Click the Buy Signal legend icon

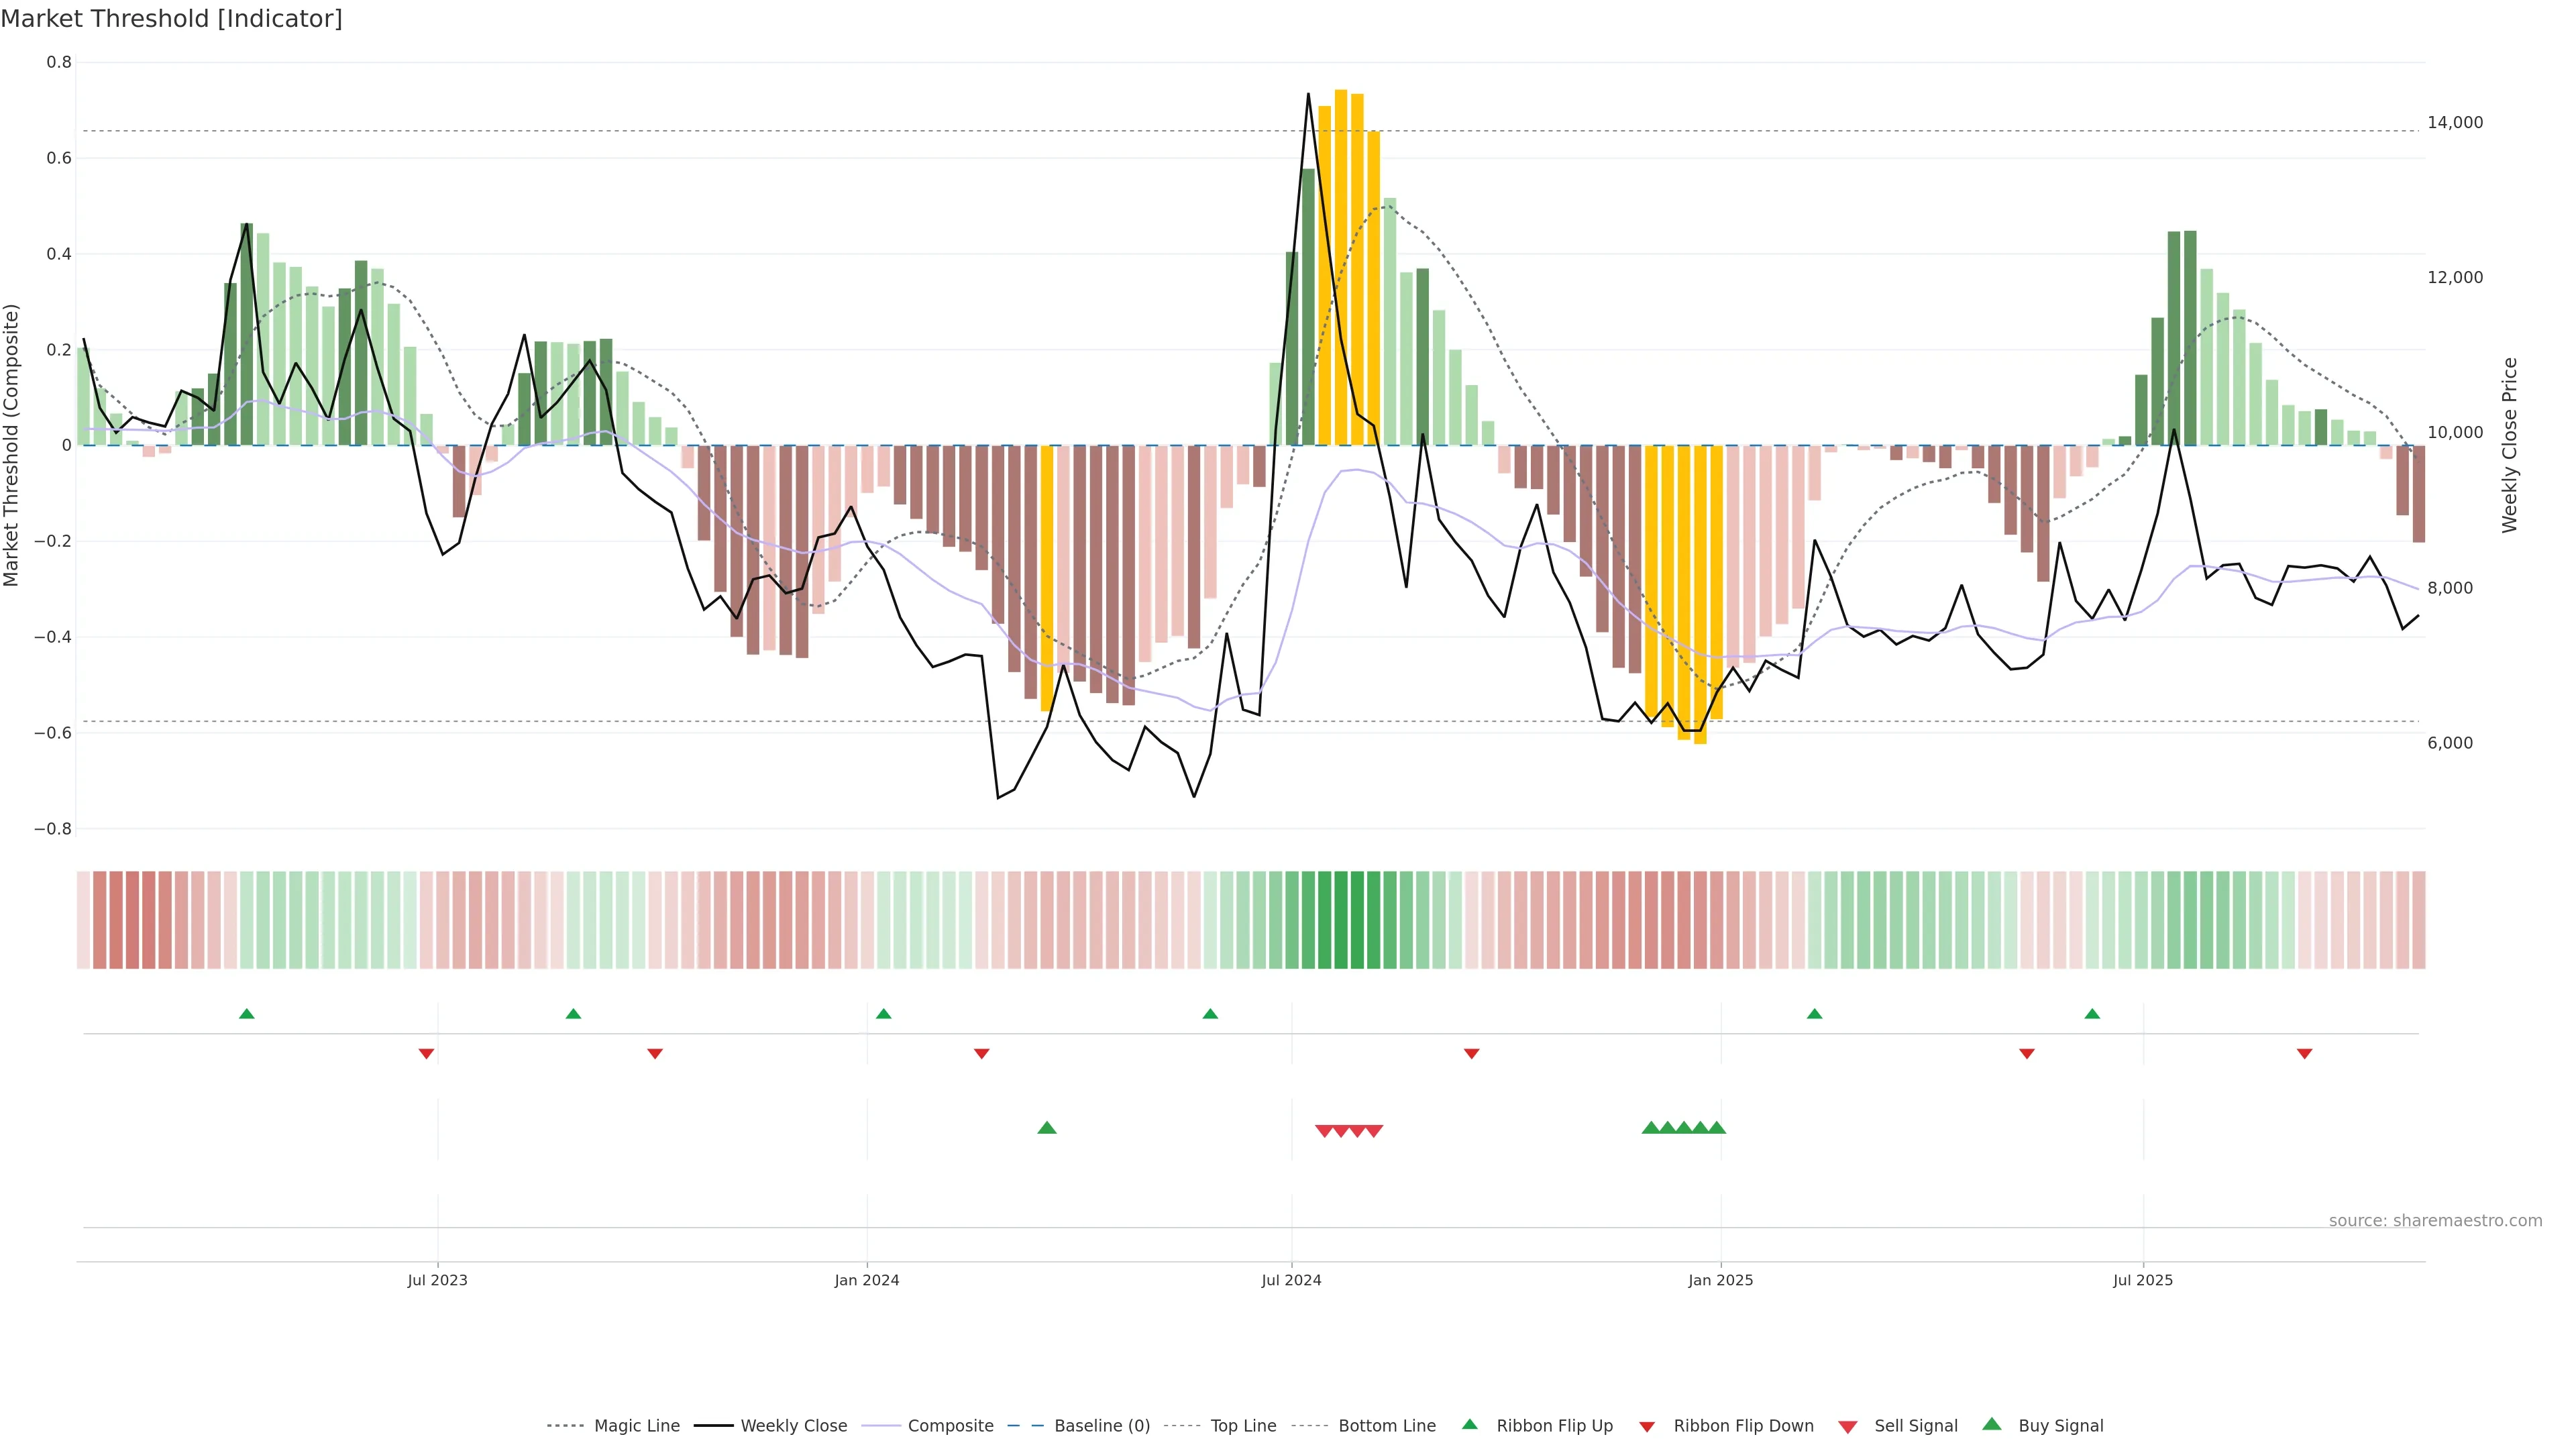pos(1991,1424)
